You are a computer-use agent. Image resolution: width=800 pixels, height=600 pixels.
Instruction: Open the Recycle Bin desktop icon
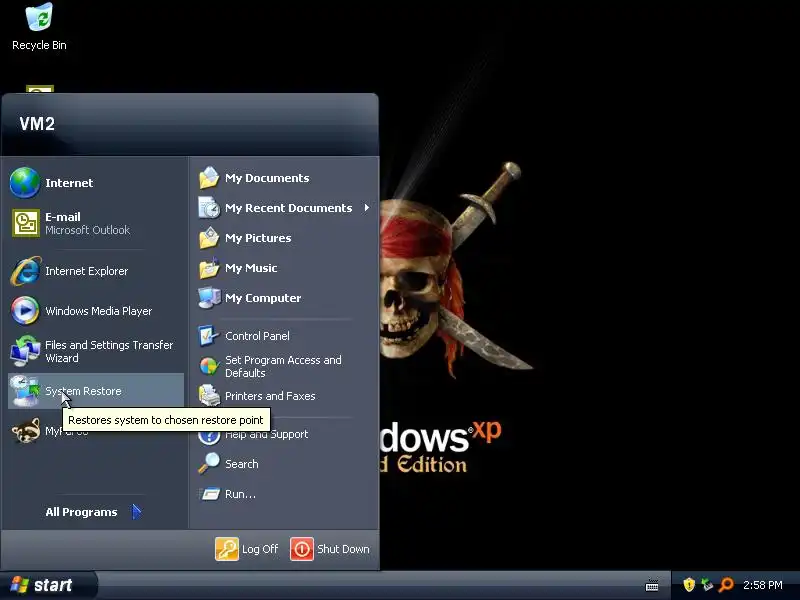point(39,17)
